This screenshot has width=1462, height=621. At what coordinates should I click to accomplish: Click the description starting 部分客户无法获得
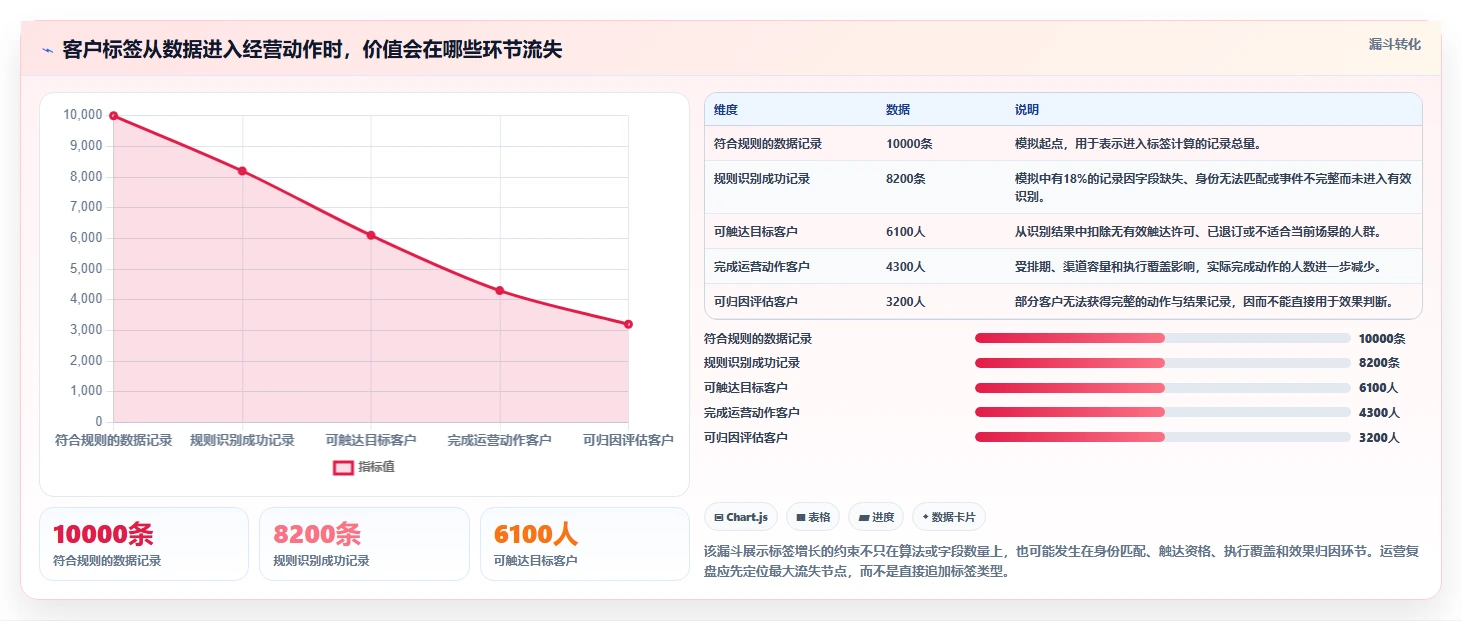1204,302
